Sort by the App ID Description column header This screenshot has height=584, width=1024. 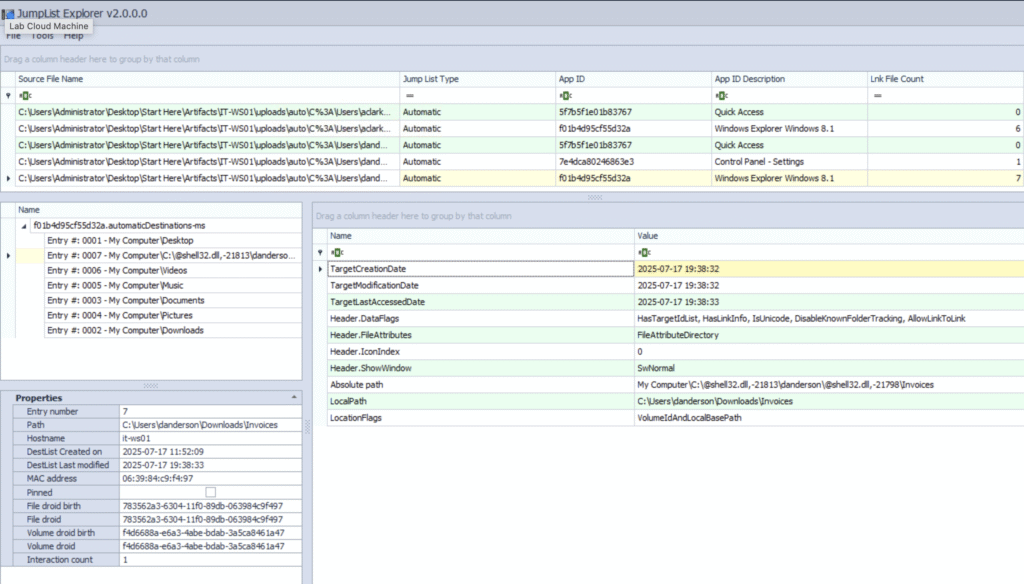750,78
